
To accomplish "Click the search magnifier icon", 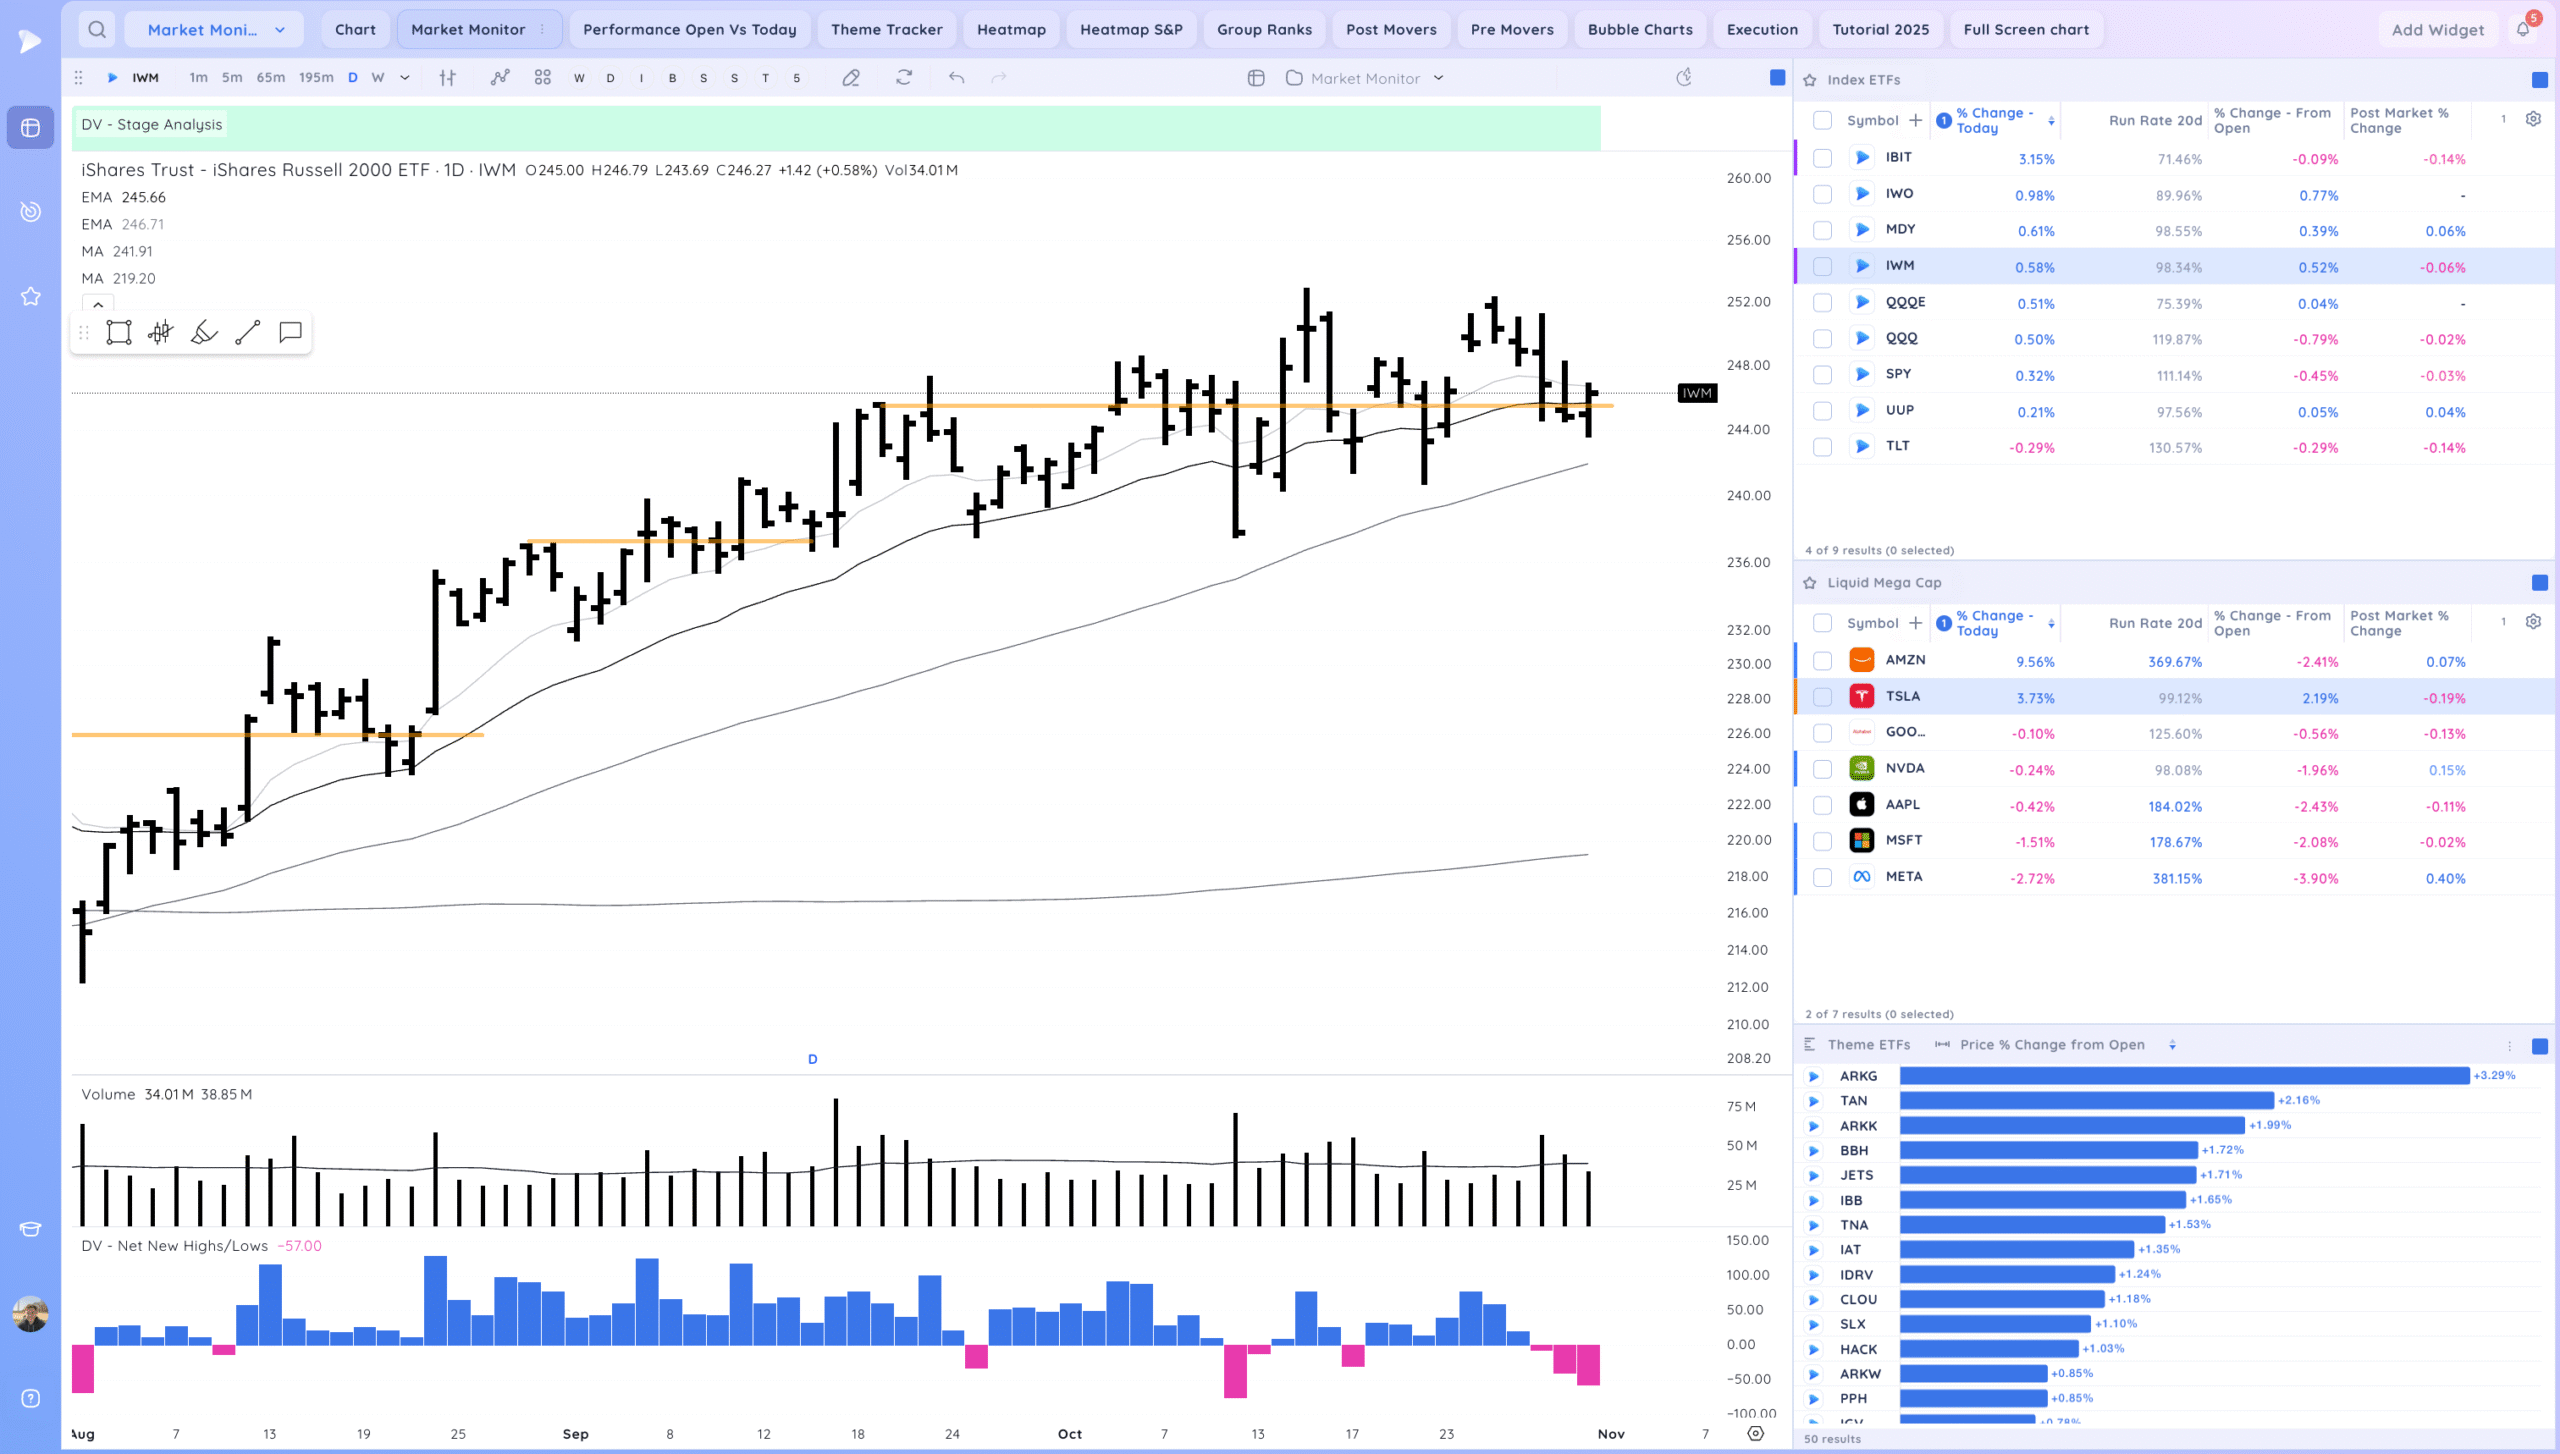I will (x=97, y=29).
